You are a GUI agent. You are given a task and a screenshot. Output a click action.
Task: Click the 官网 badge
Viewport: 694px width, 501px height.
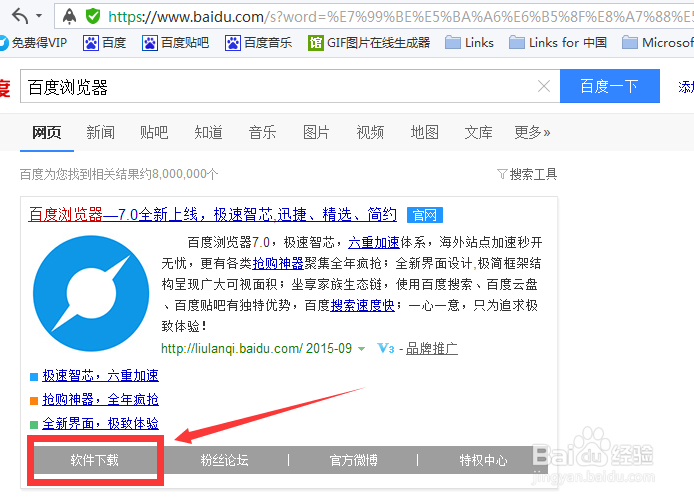click(425, 215)
